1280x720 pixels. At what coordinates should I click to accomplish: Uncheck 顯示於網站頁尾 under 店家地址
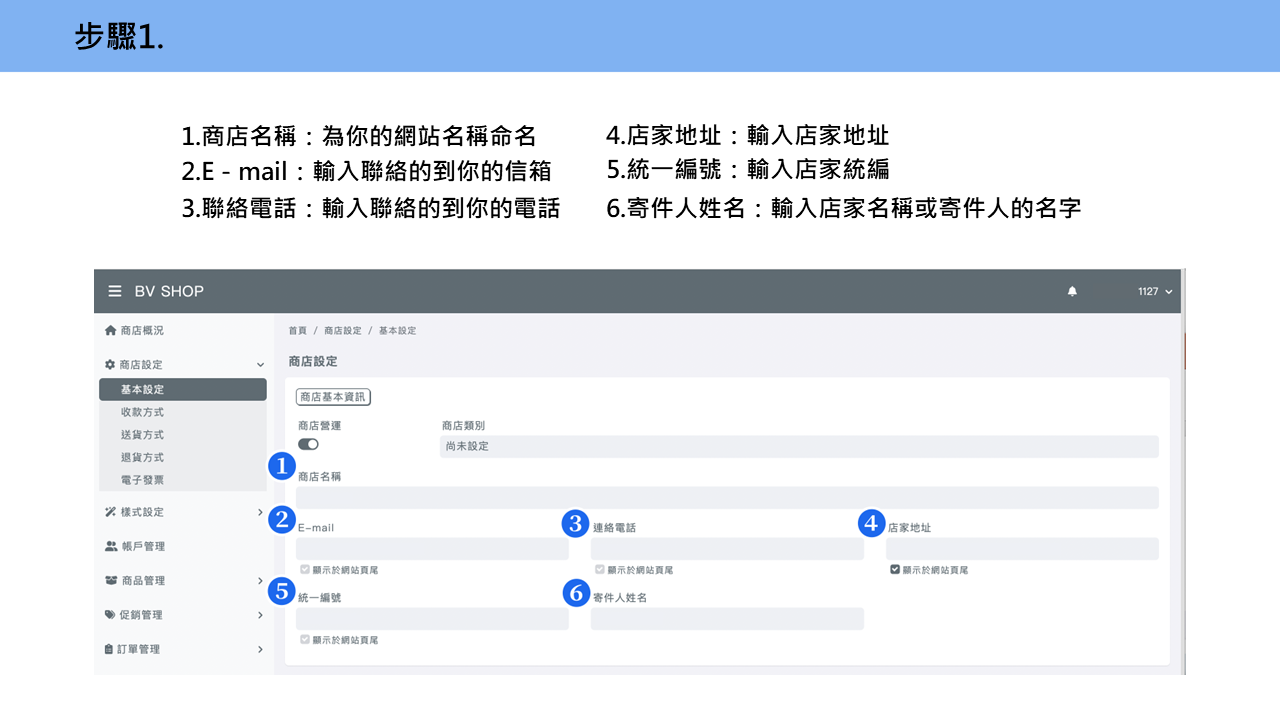click(895, 569)
